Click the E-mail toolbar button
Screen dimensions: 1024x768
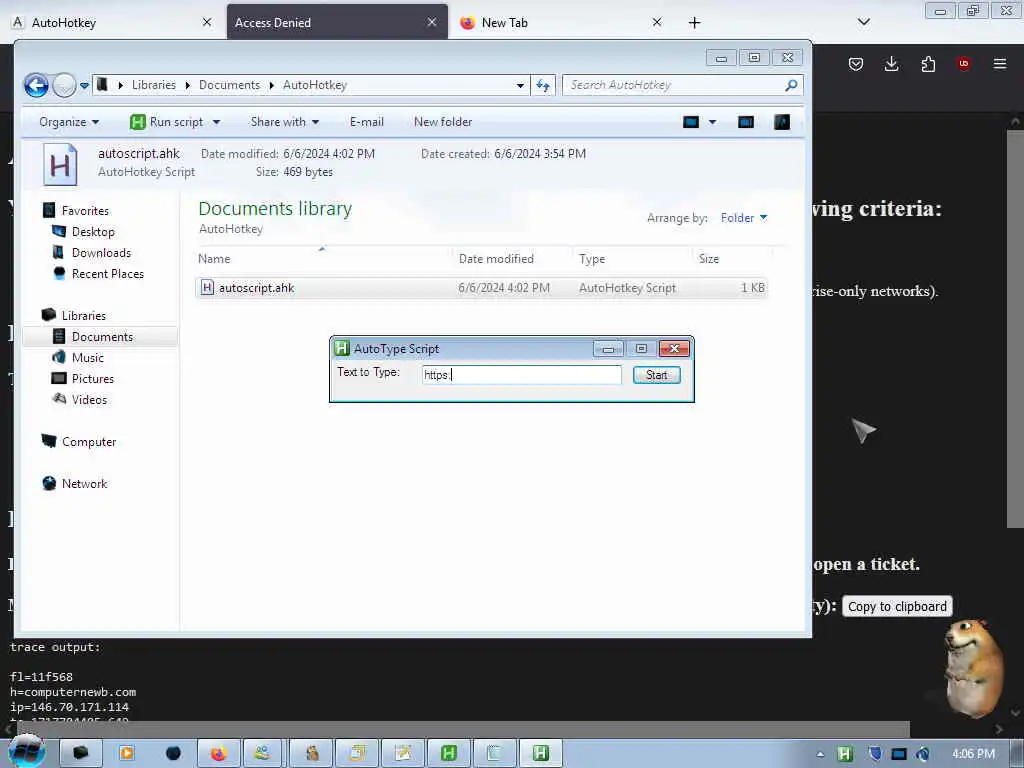pyautogui.click(x=366, y=122)
